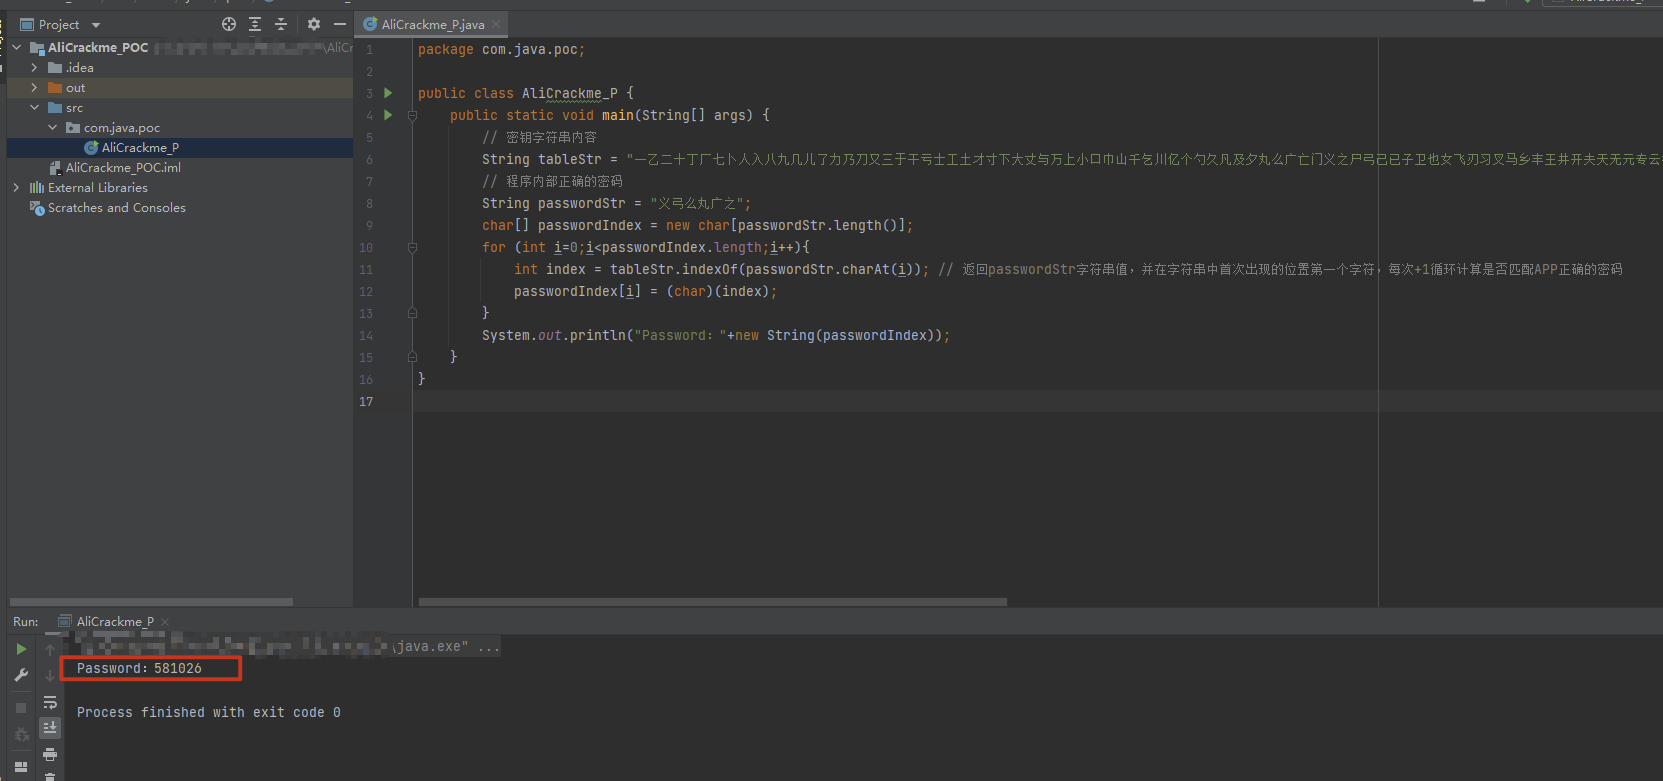Collapse the src folder
This screenshot has height=781, width=1663.
35,107
